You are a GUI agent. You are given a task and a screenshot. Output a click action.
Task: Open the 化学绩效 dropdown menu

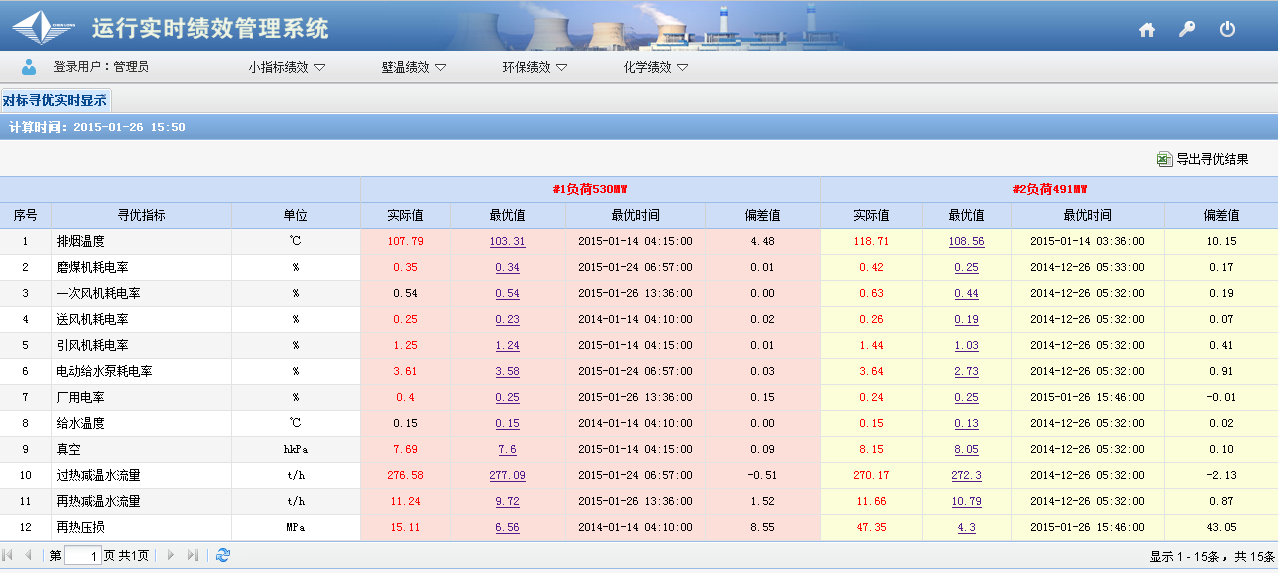656,68
